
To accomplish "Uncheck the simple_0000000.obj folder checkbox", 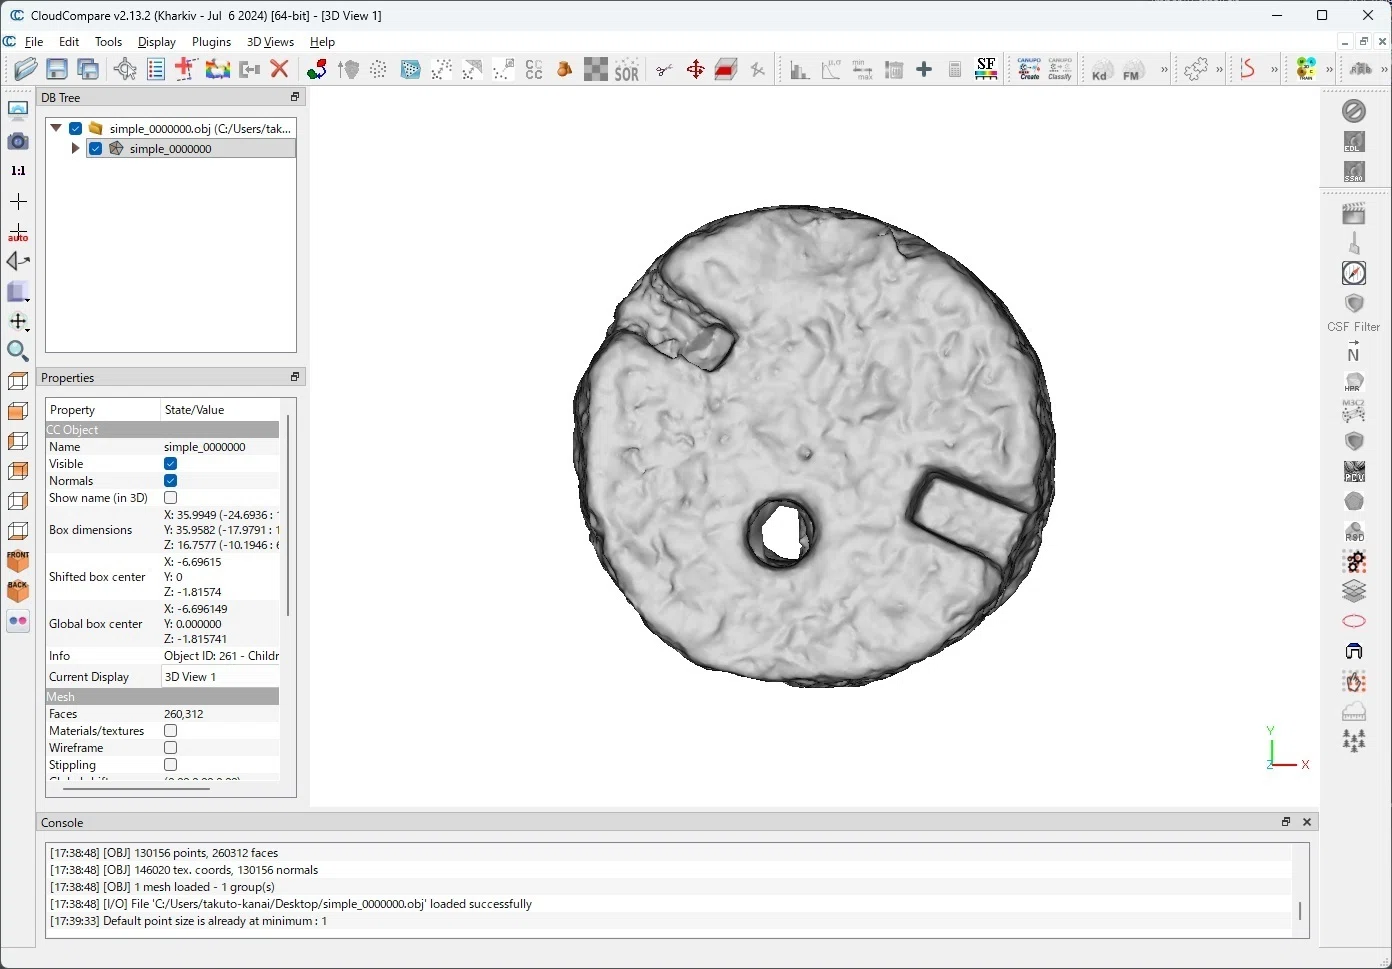I will tap(76, 128).
